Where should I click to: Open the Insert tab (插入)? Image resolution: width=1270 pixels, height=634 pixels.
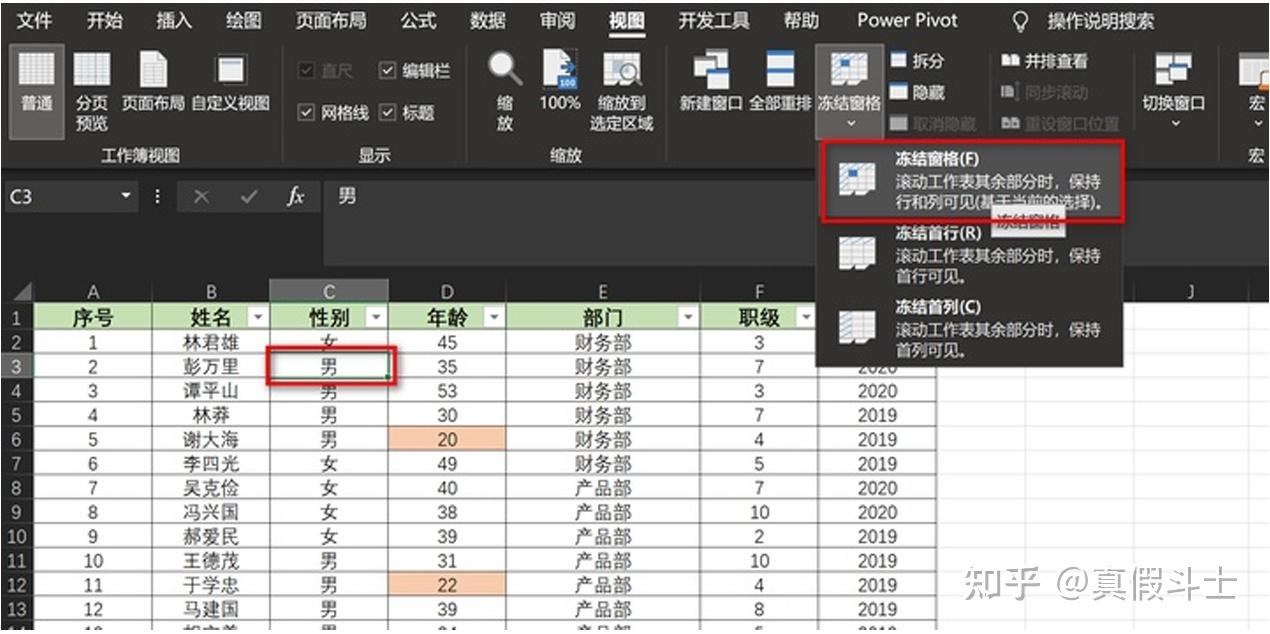pos(174,20)
